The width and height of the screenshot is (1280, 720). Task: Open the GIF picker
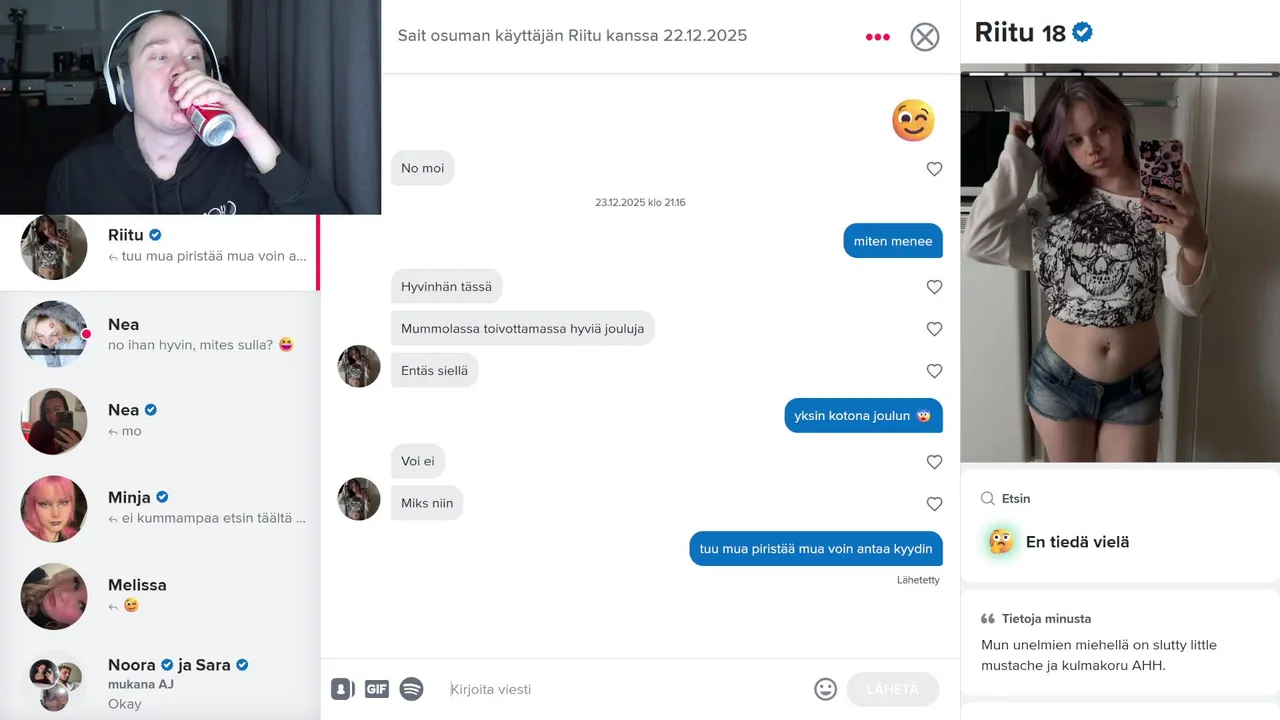(x=377, y=689)
